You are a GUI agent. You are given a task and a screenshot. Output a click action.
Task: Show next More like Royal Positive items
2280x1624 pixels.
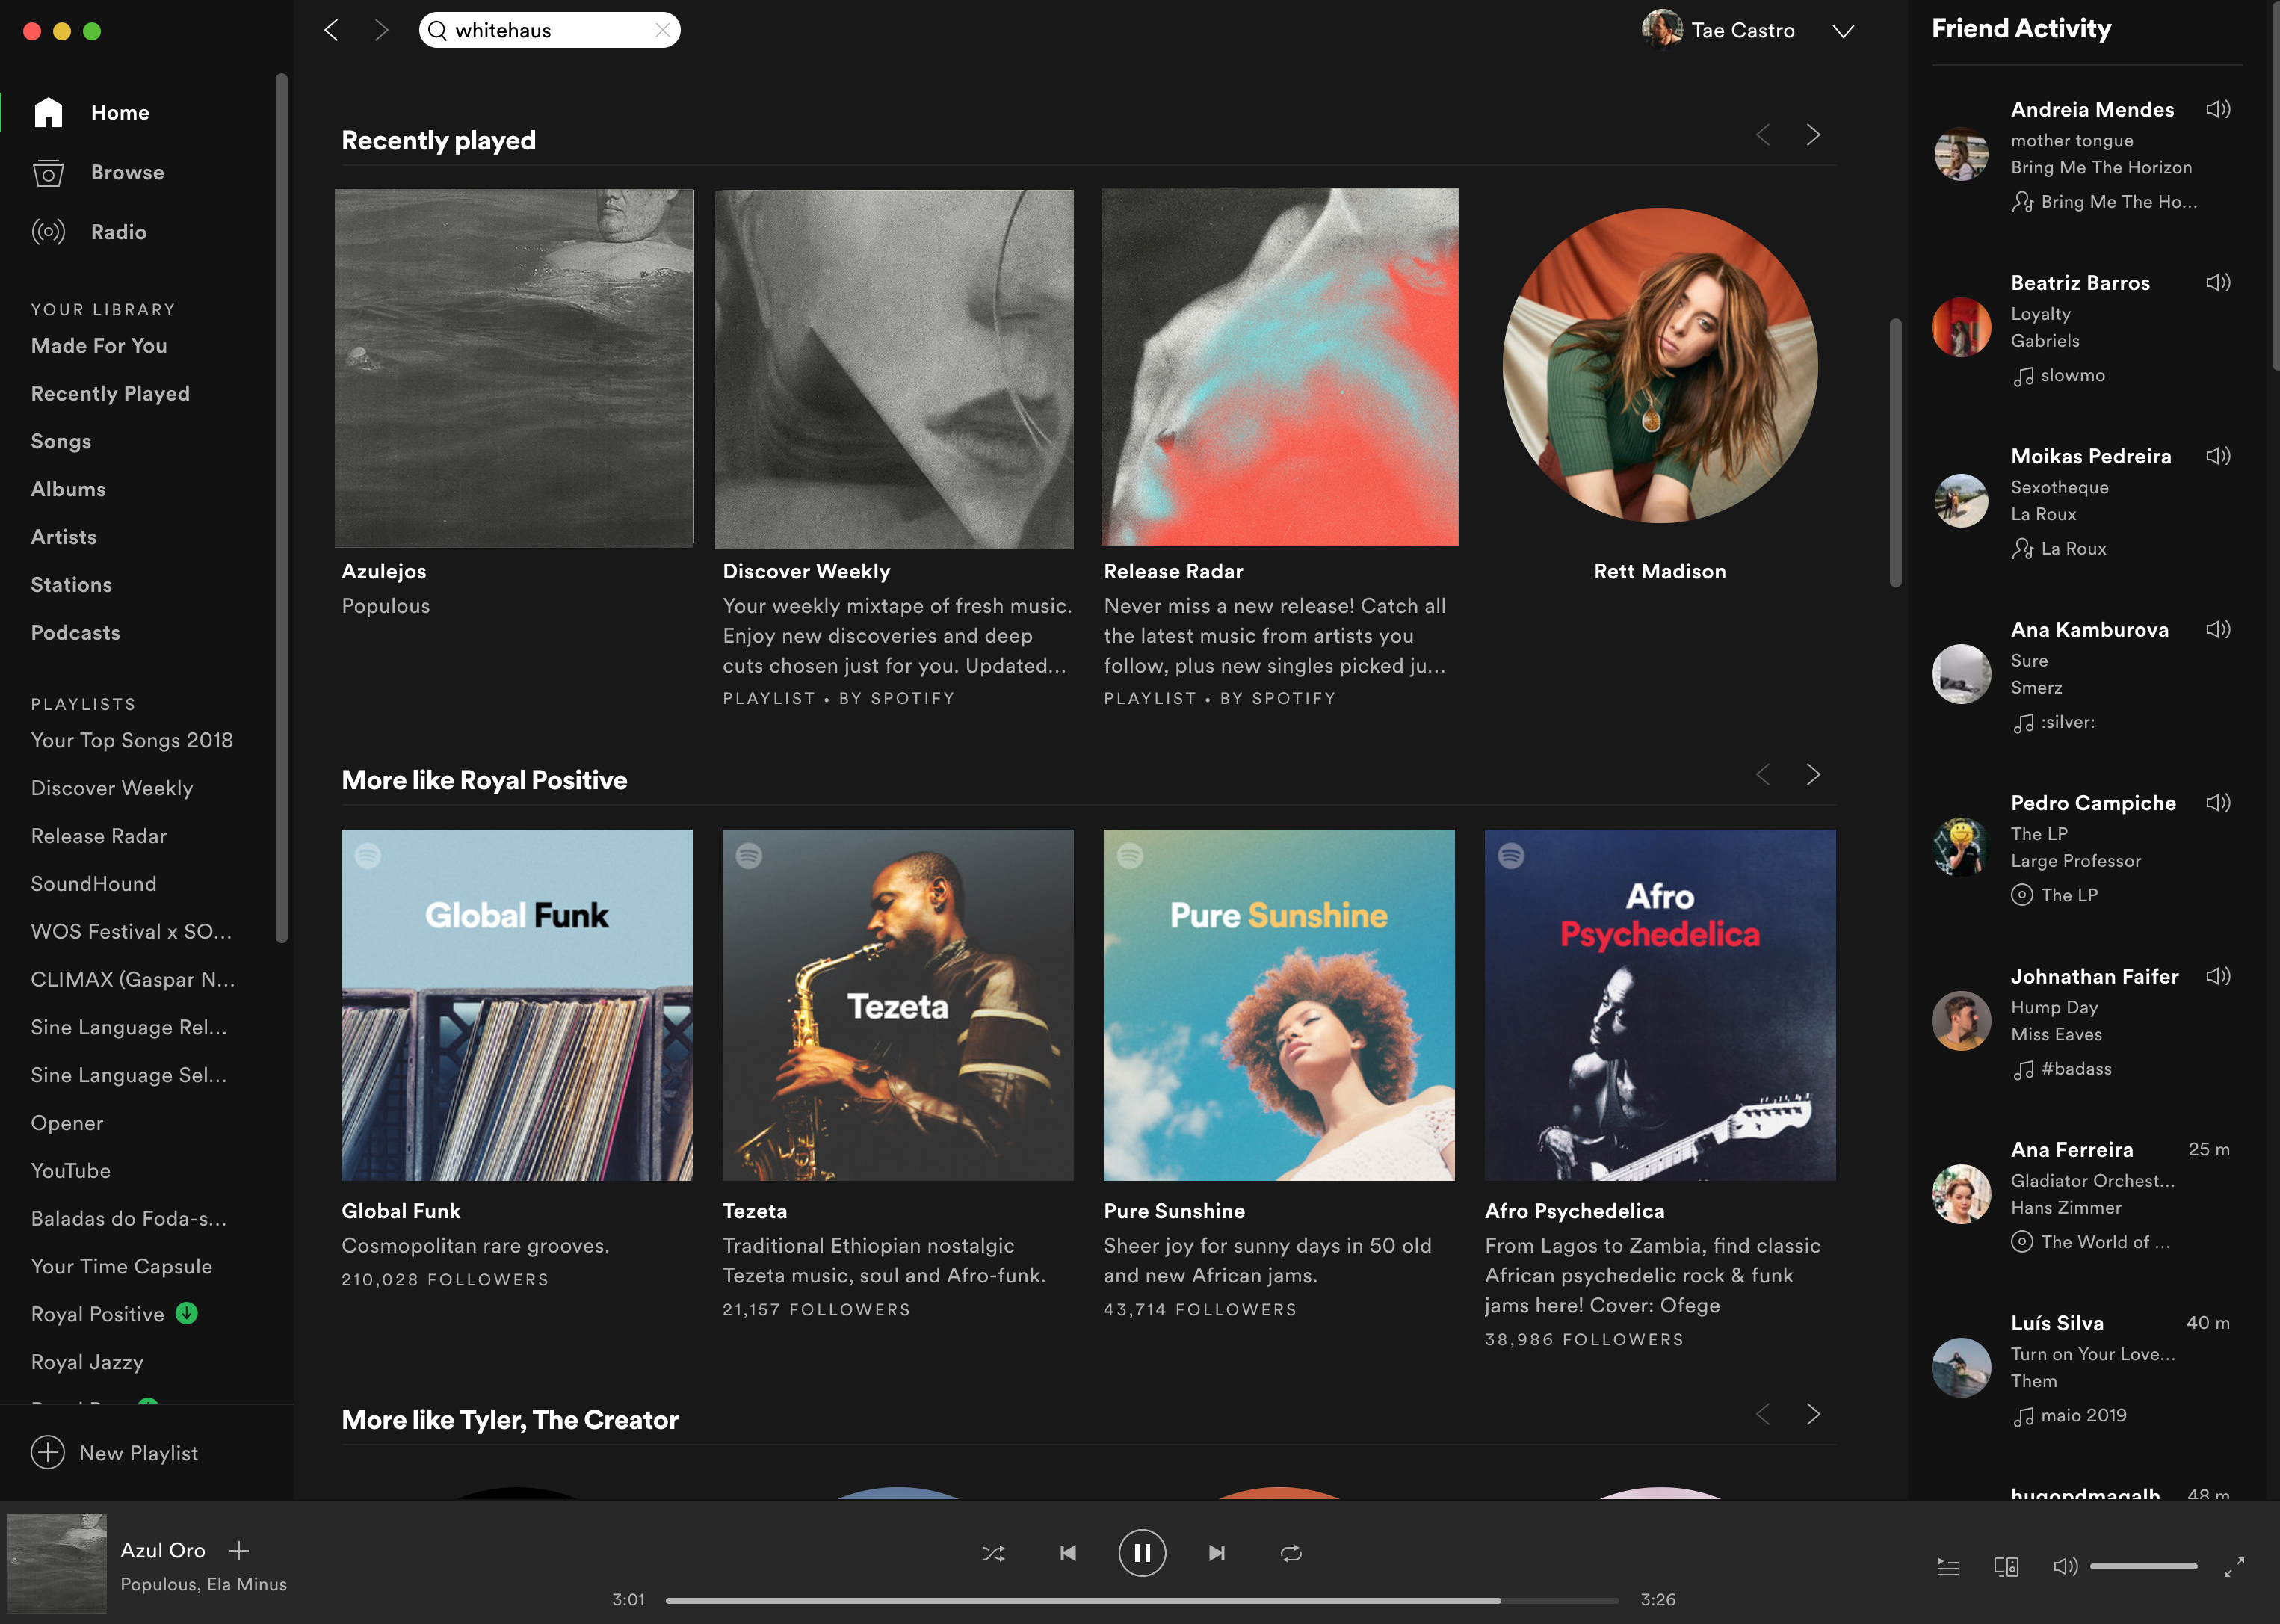click(x=1813, y=775)
